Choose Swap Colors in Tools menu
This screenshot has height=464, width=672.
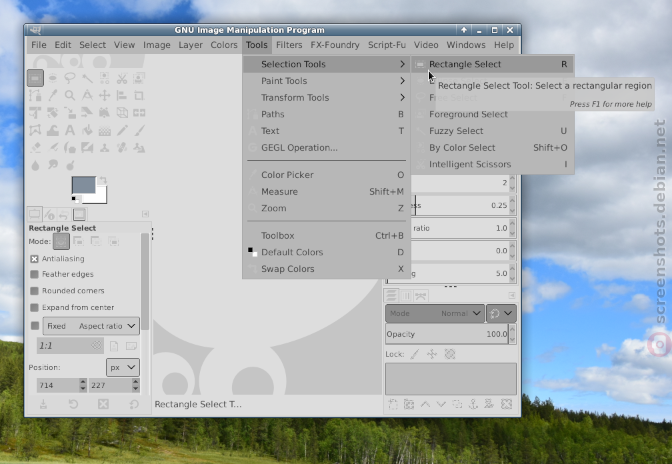click(326, 269)
